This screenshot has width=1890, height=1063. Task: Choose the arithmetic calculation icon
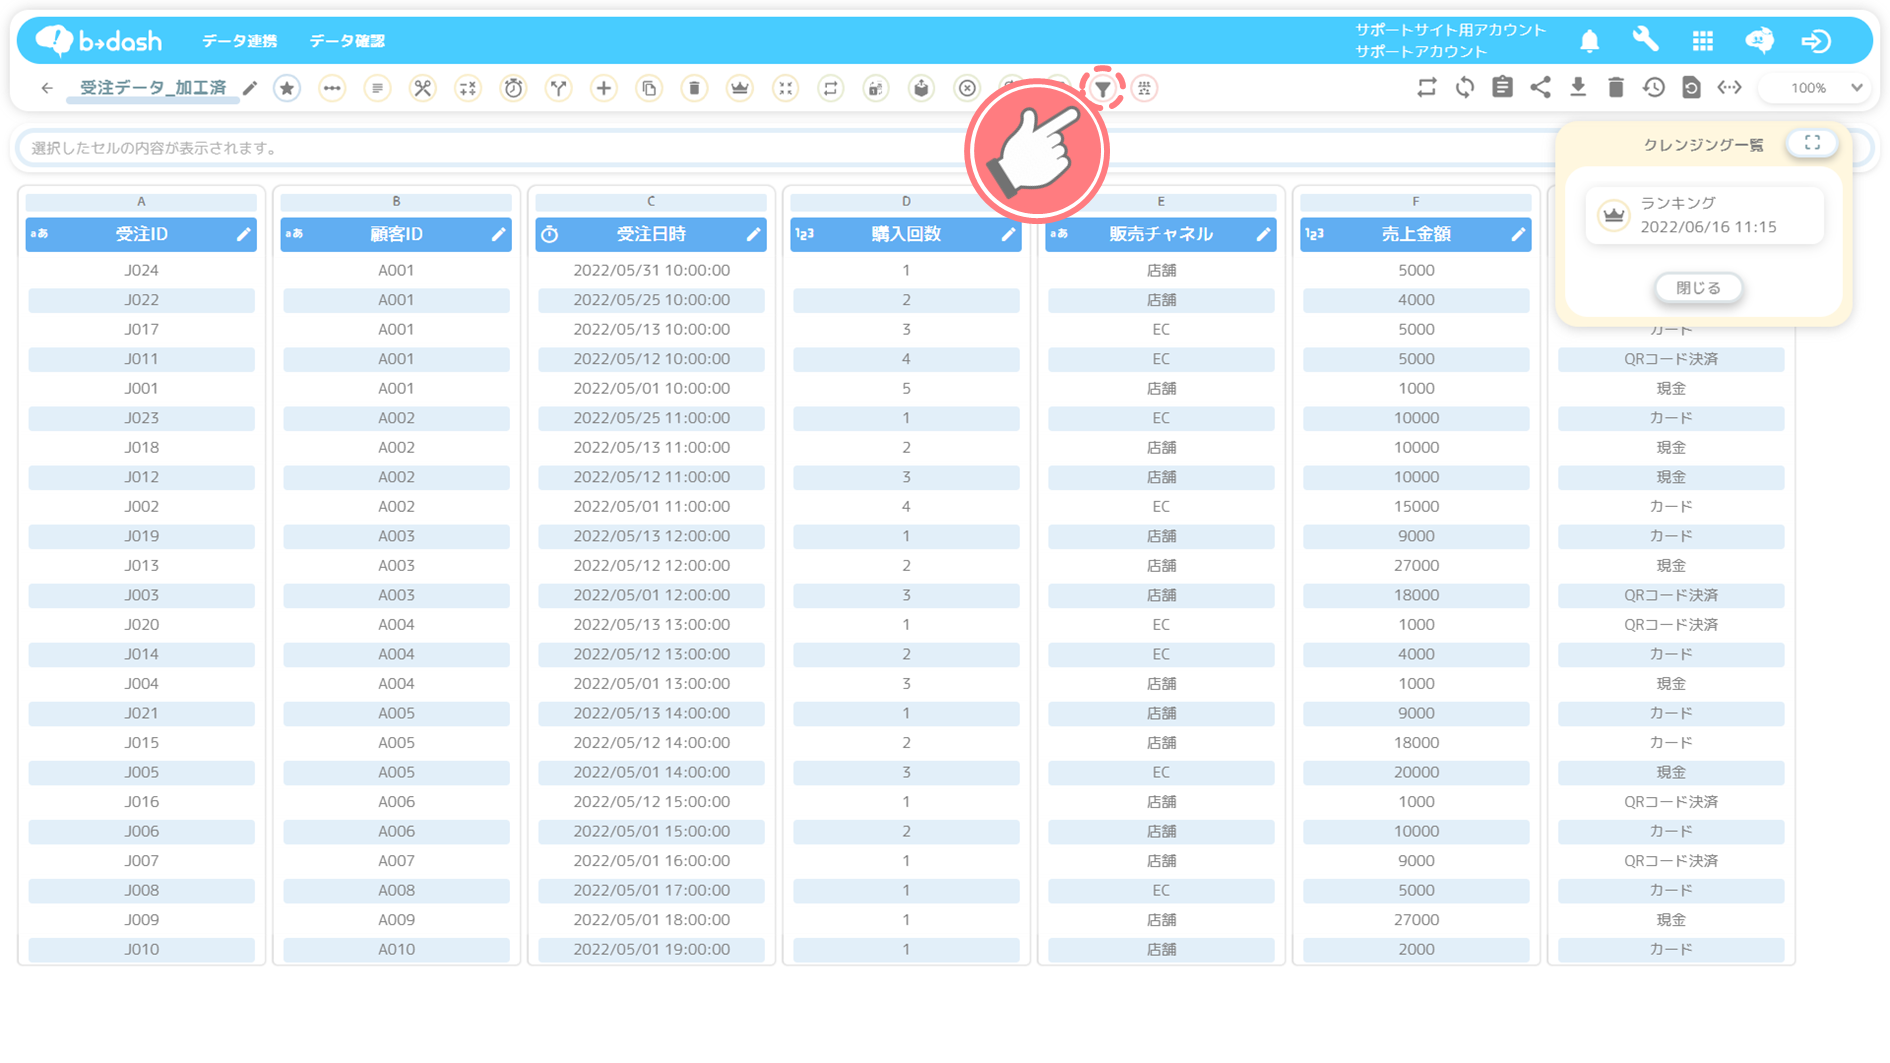click(x=468, y=88)
